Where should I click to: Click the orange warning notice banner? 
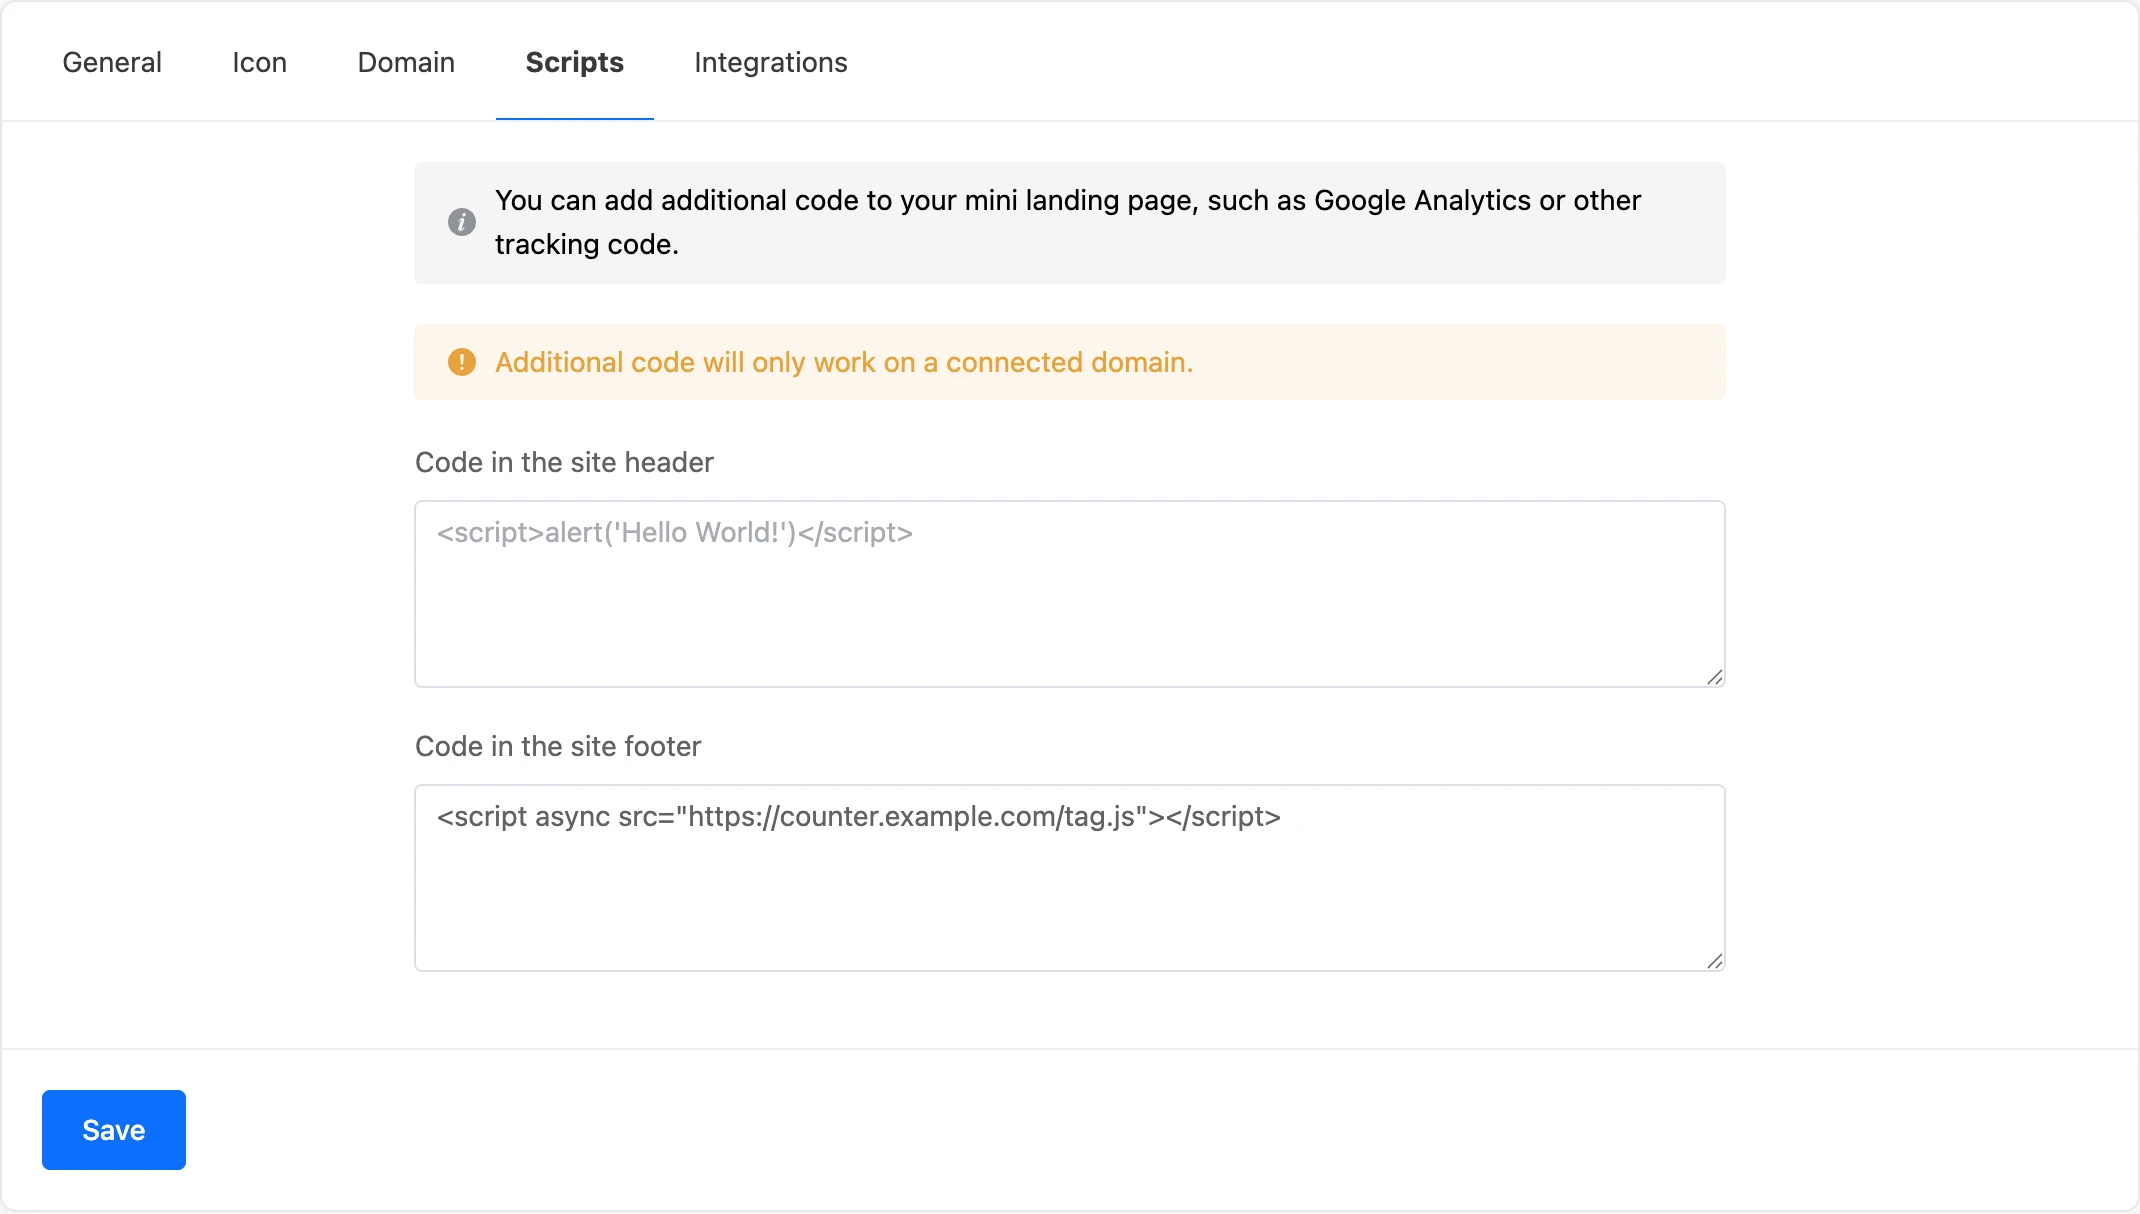[1070, 362]
